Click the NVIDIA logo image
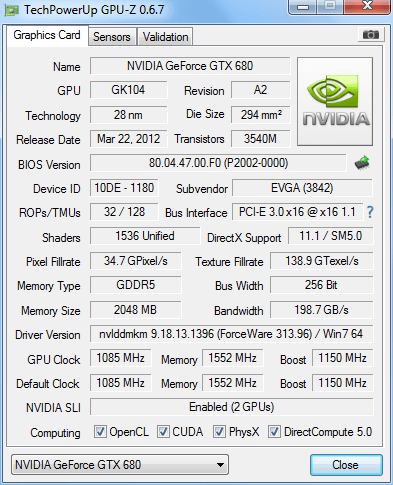Screen dimensions: 393x485 (335, 101)
